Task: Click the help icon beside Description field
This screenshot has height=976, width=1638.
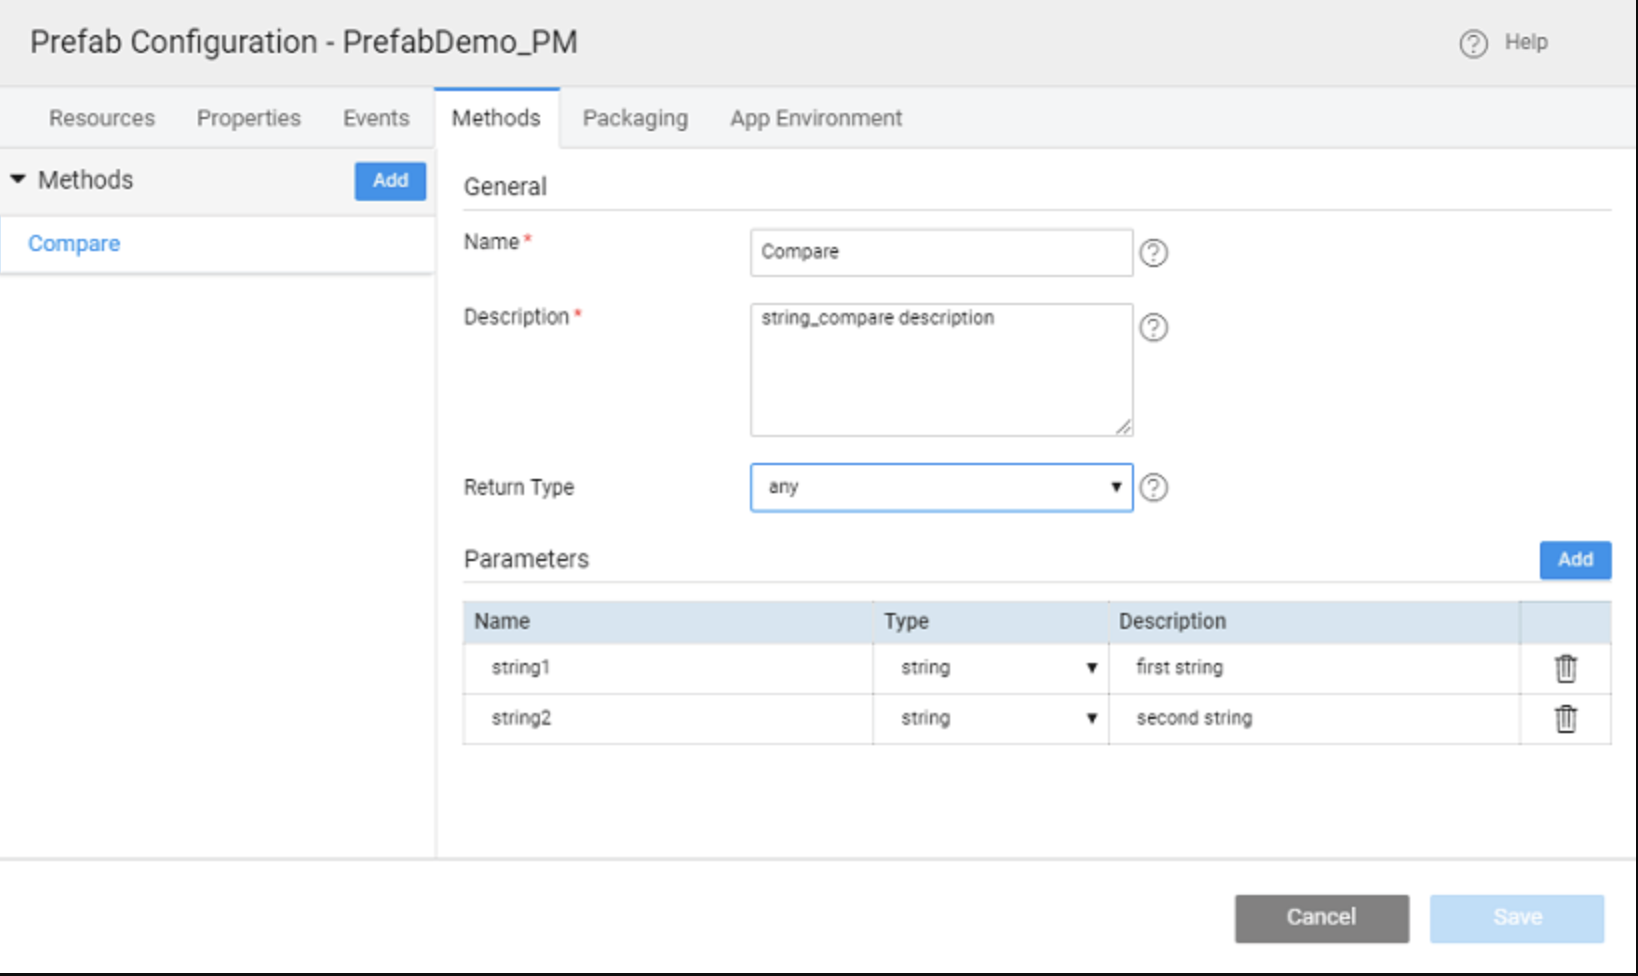Action: 1153,328
